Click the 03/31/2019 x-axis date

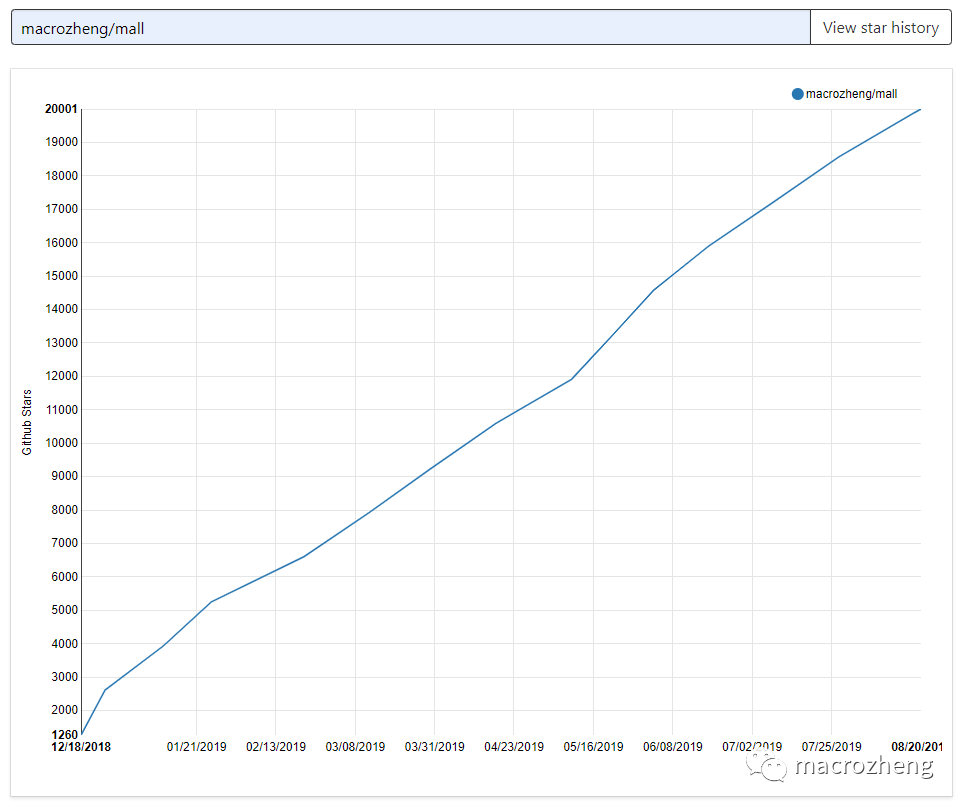coord(434,747)
